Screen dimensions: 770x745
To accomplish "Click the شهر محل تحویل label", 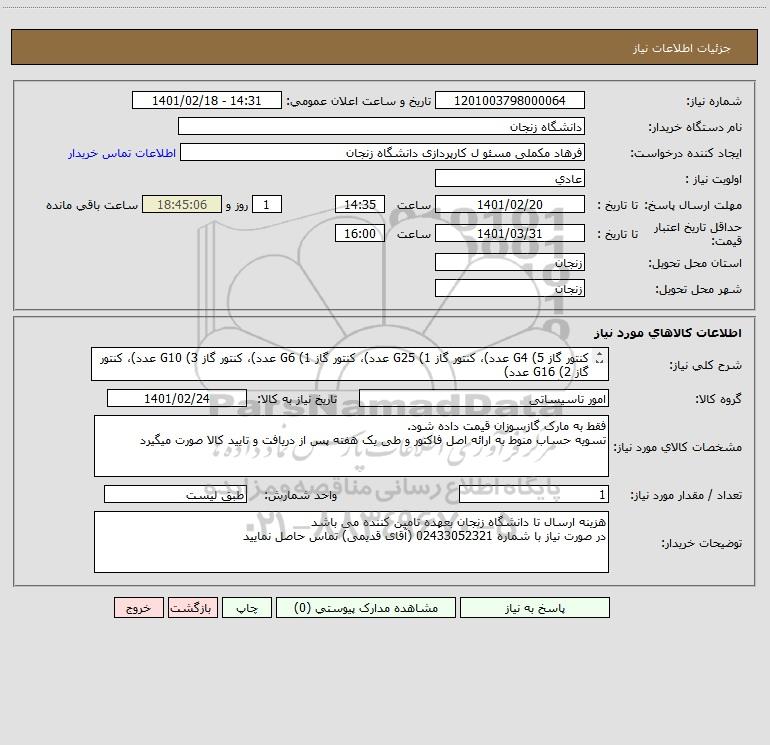I will pyautogui.click(x=698, y=290).
